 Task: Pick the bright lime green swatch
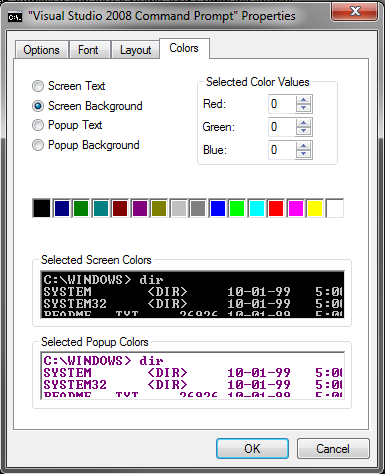(x=237, y=208)
